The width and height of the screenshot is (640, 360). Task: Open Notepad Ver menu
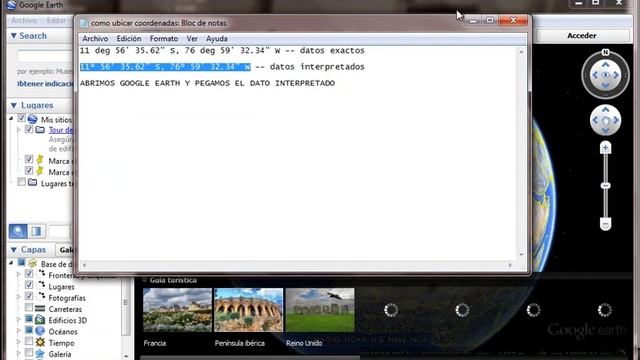click(192, 39)
